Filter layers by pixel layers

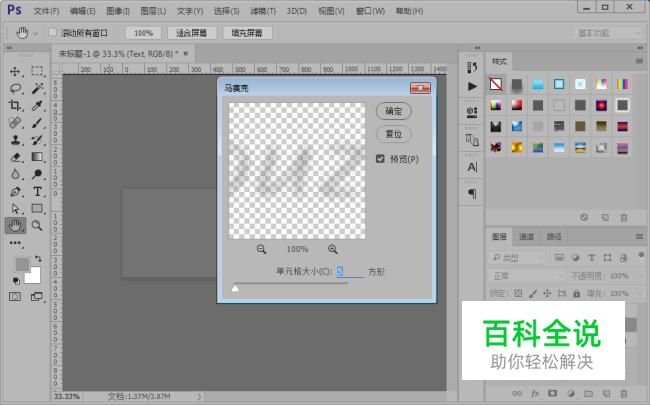point(560,258)
